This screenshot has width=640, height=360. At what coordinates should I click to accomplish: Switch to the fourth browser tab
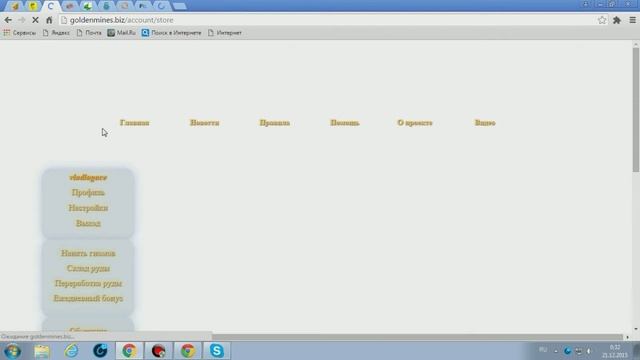pos(69,6)
